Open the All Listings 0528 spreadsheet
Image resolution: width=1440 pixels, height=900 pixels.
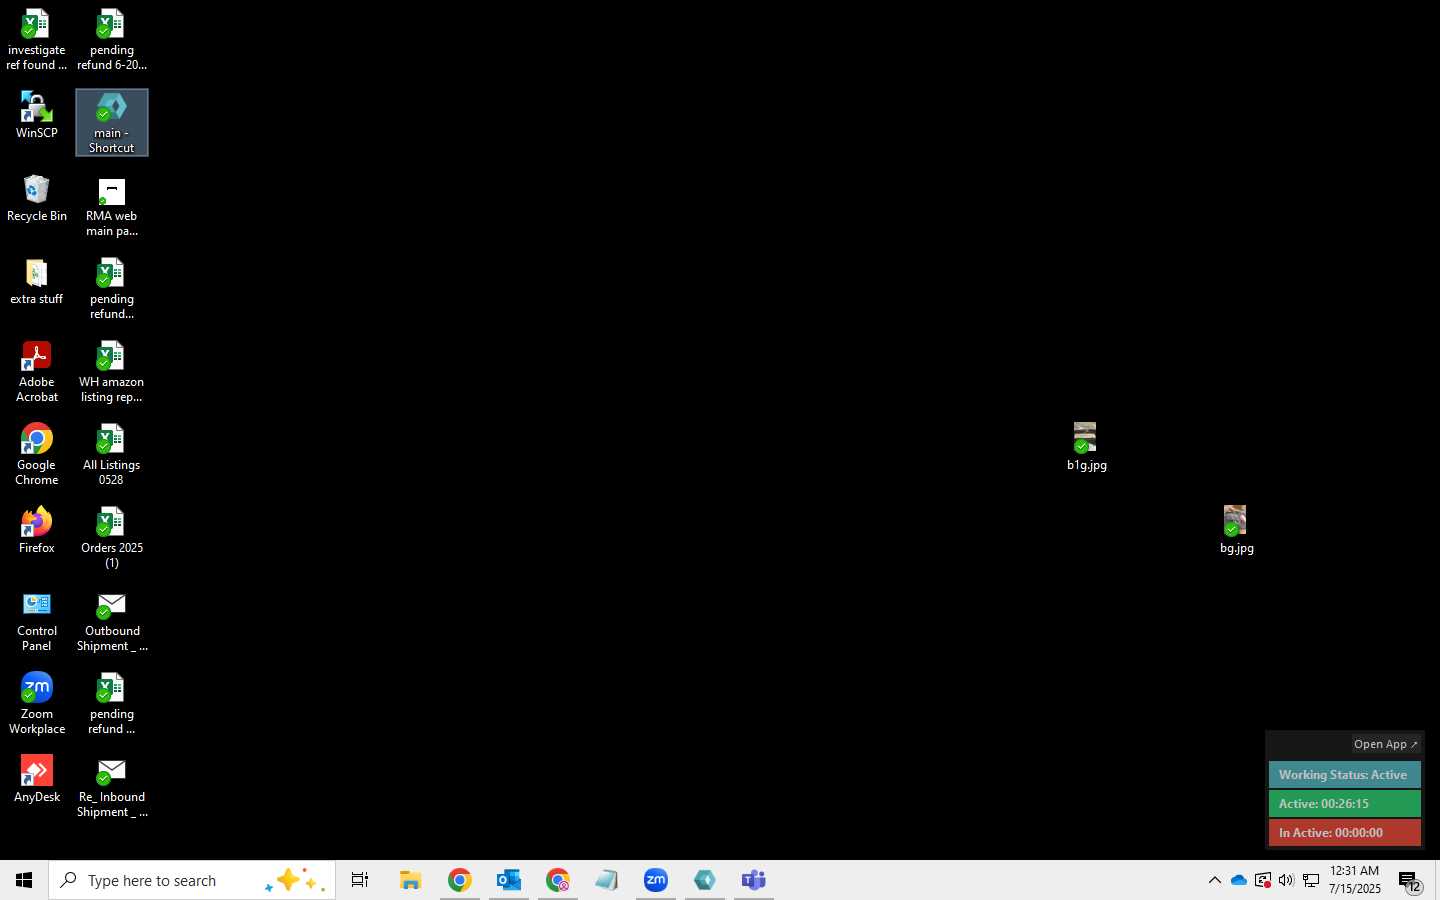[111, 455]
